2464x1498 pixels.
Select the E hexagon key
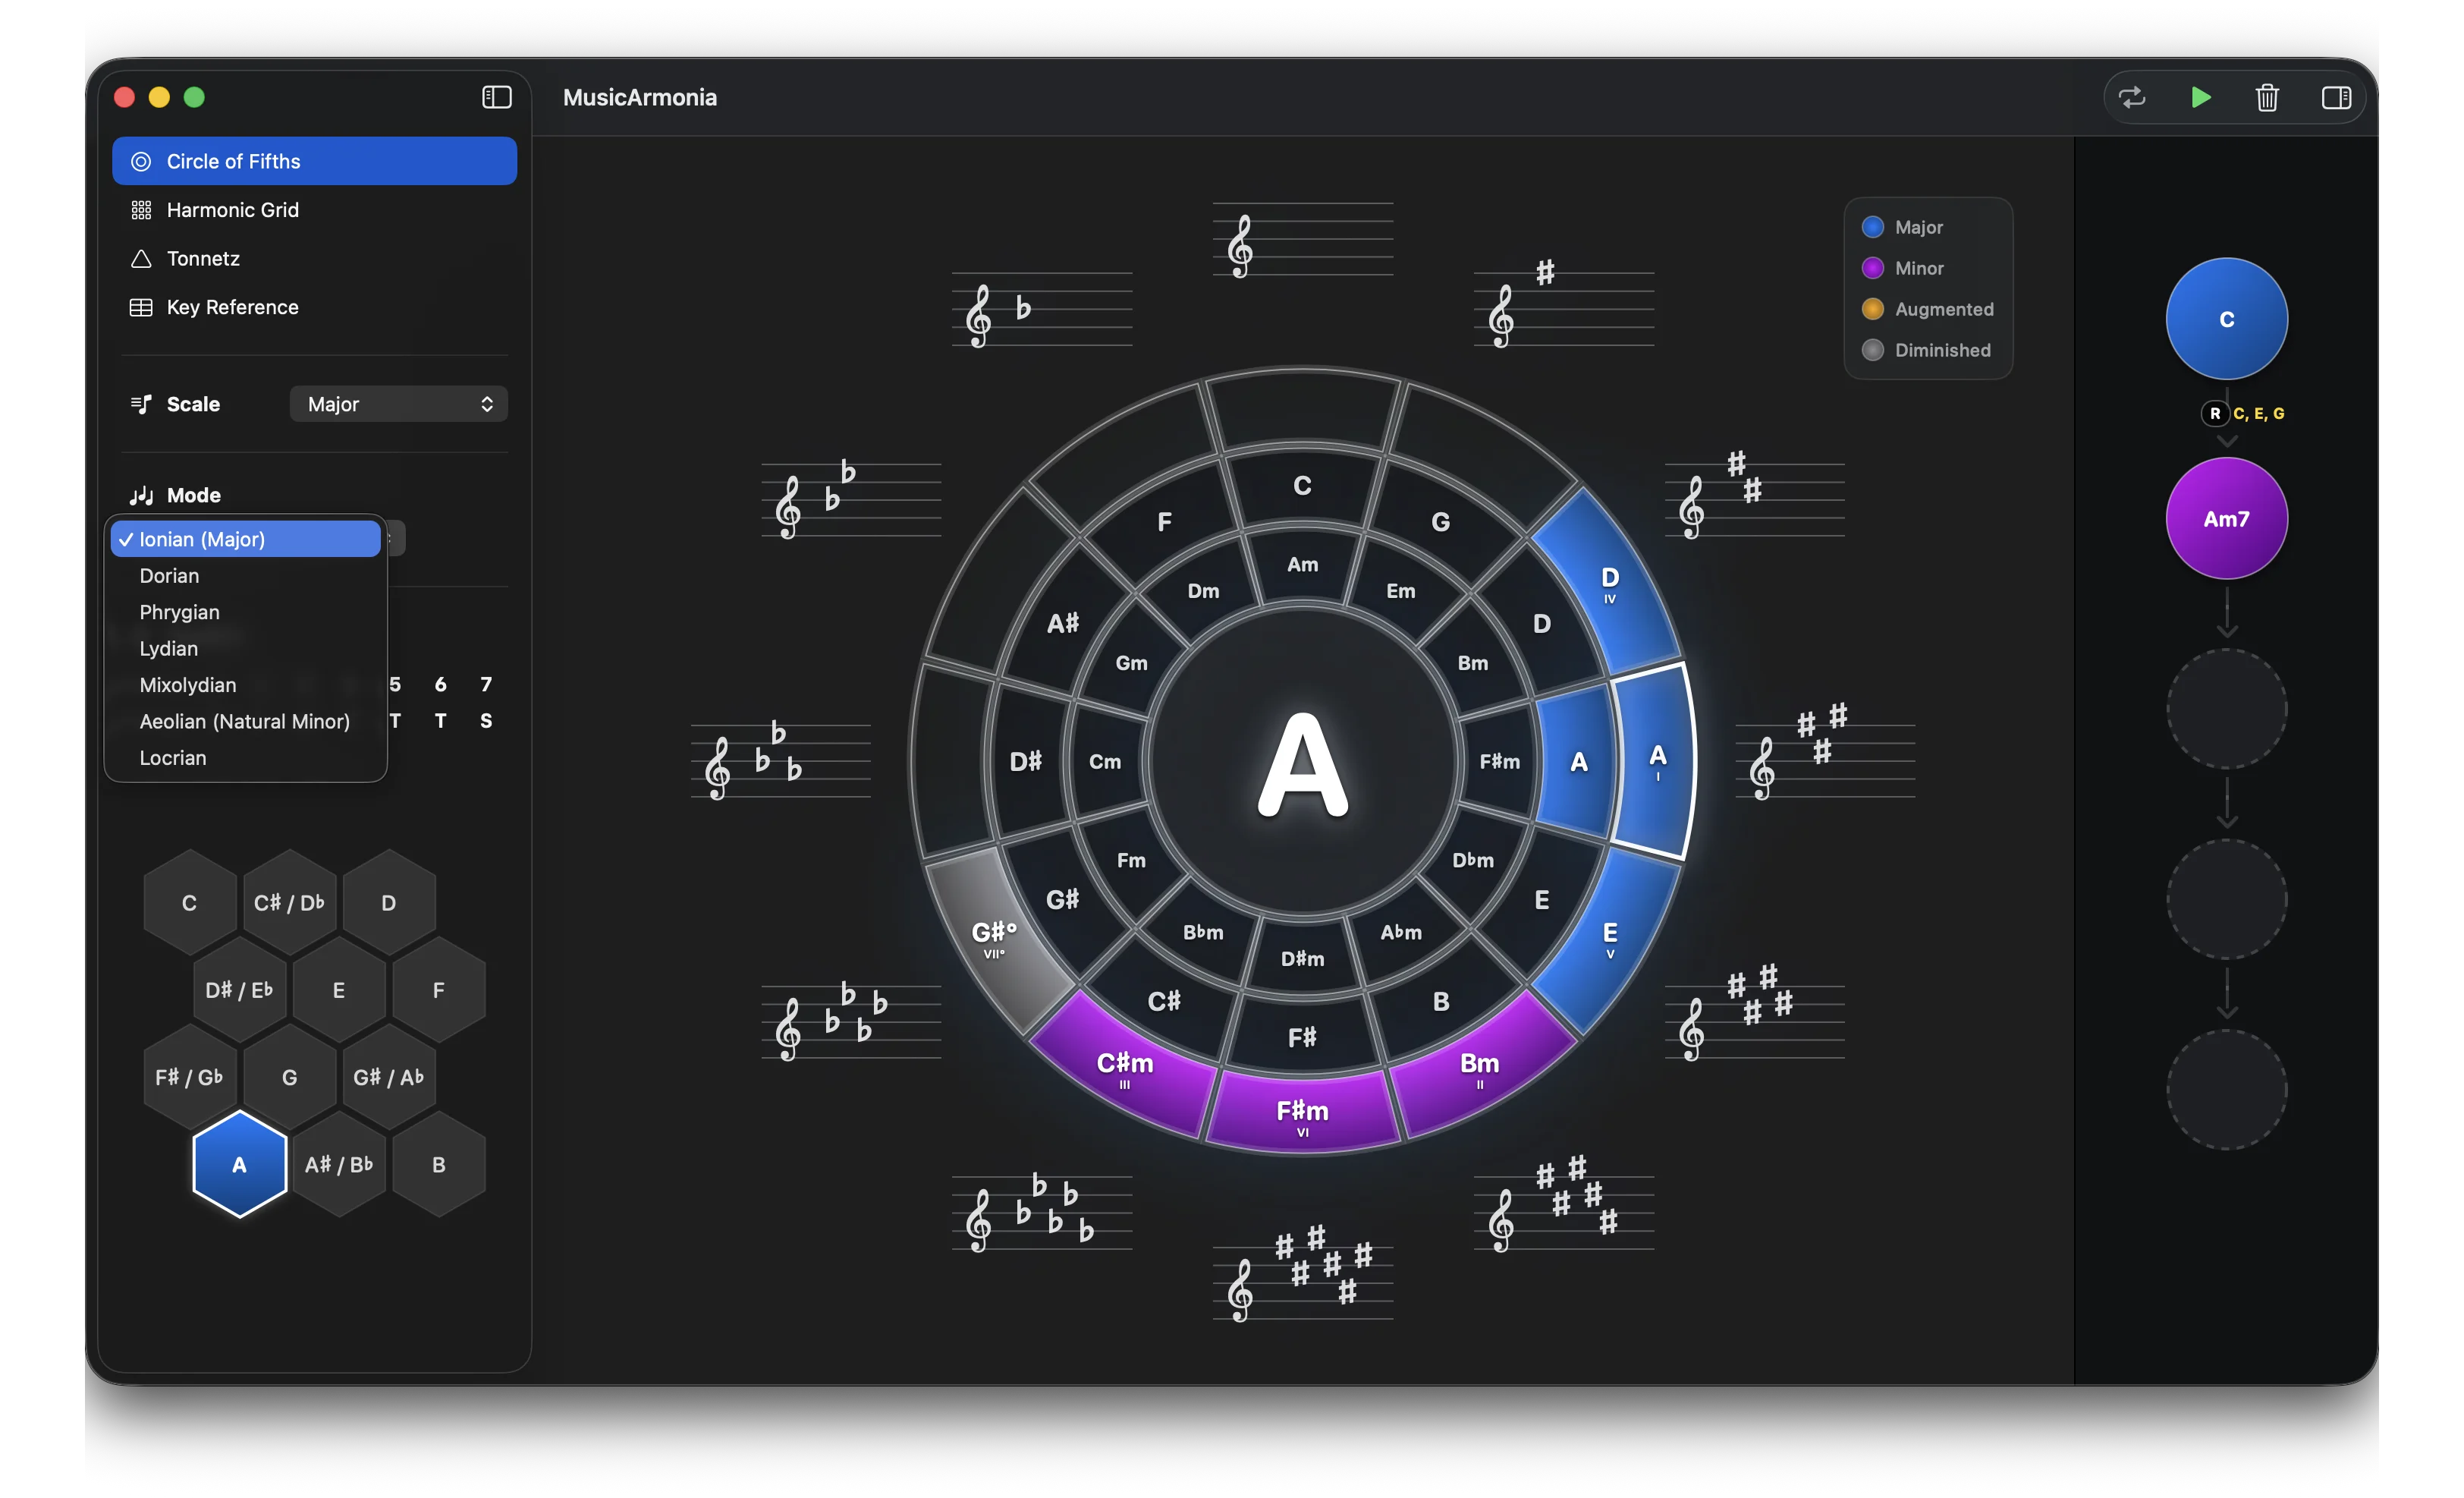[x=339, y=990]
